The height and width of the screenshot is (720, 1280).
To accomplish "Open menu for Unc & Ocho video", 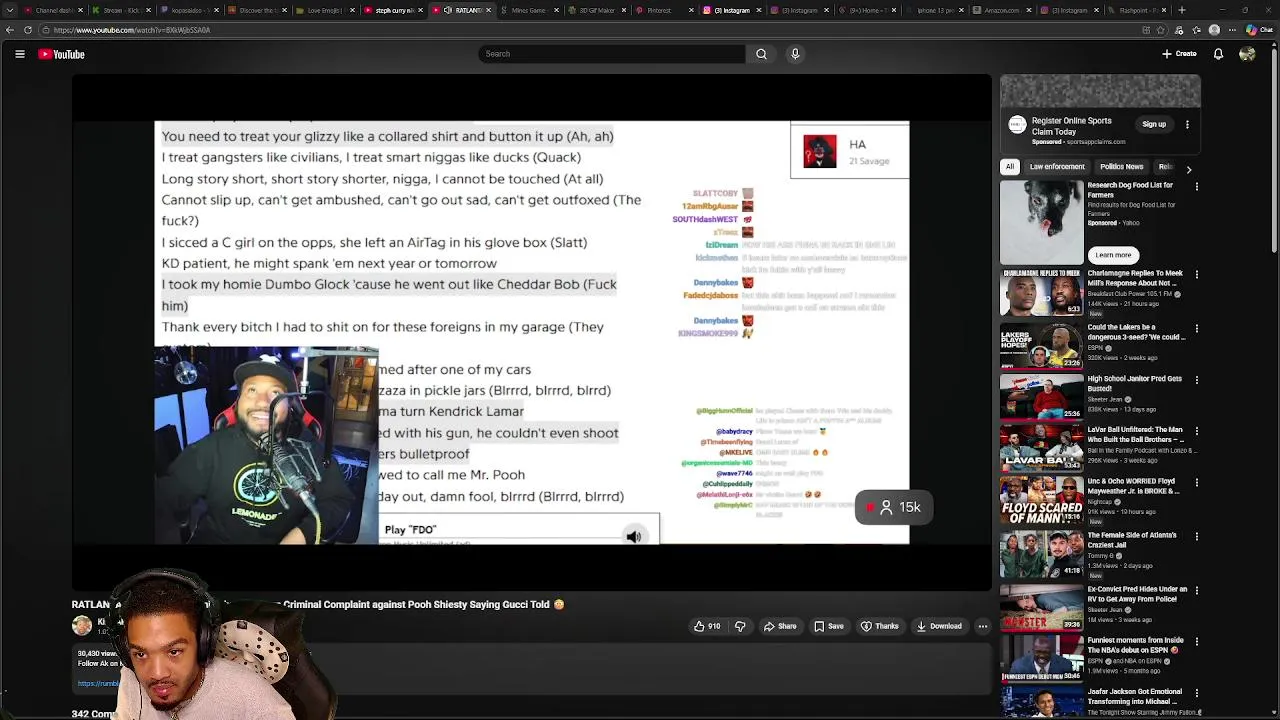I will 1196,483.
